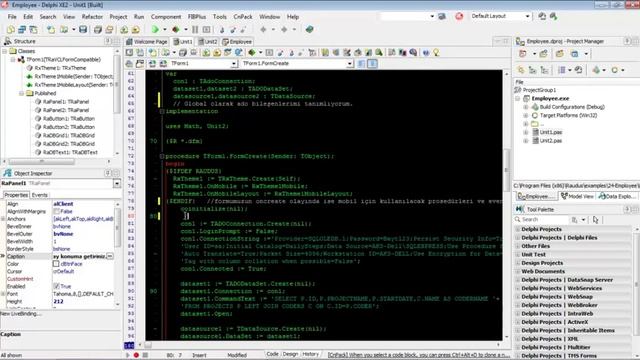Click the Color clBtnFace swatch box

click(56, 264)
